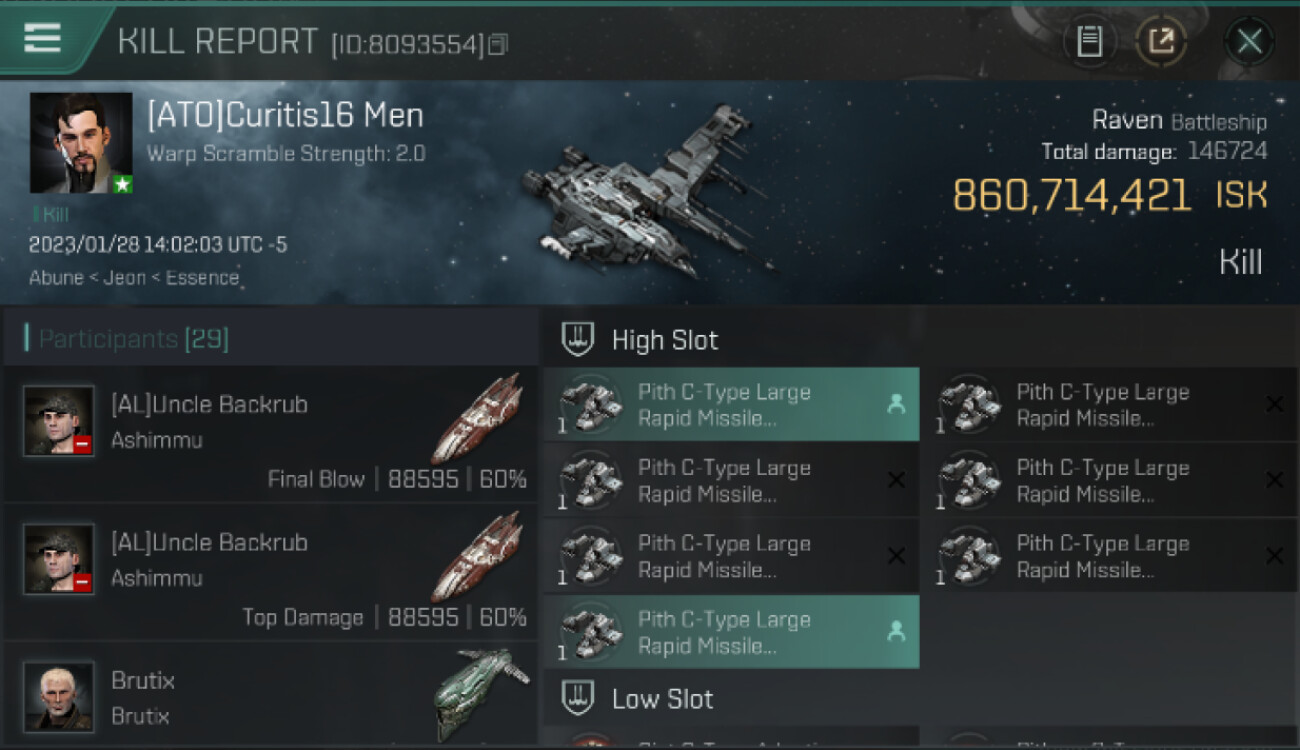Screen dimensions: 1300x750
Task: Click Brutix pilot portrait
Action: [x=59, y=696]
